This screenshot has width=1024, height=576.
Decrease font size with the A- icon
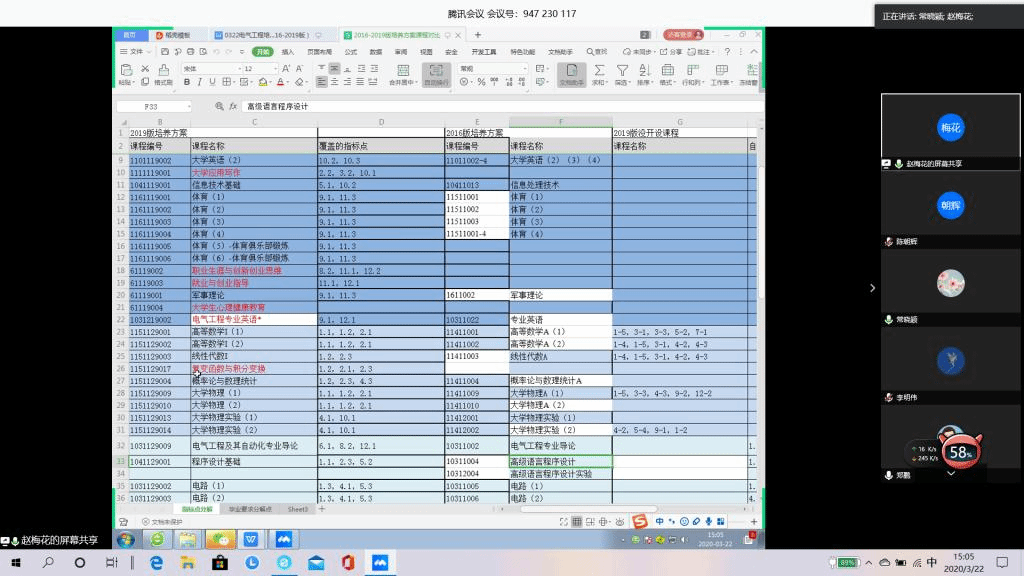click(x=299, y=69)
